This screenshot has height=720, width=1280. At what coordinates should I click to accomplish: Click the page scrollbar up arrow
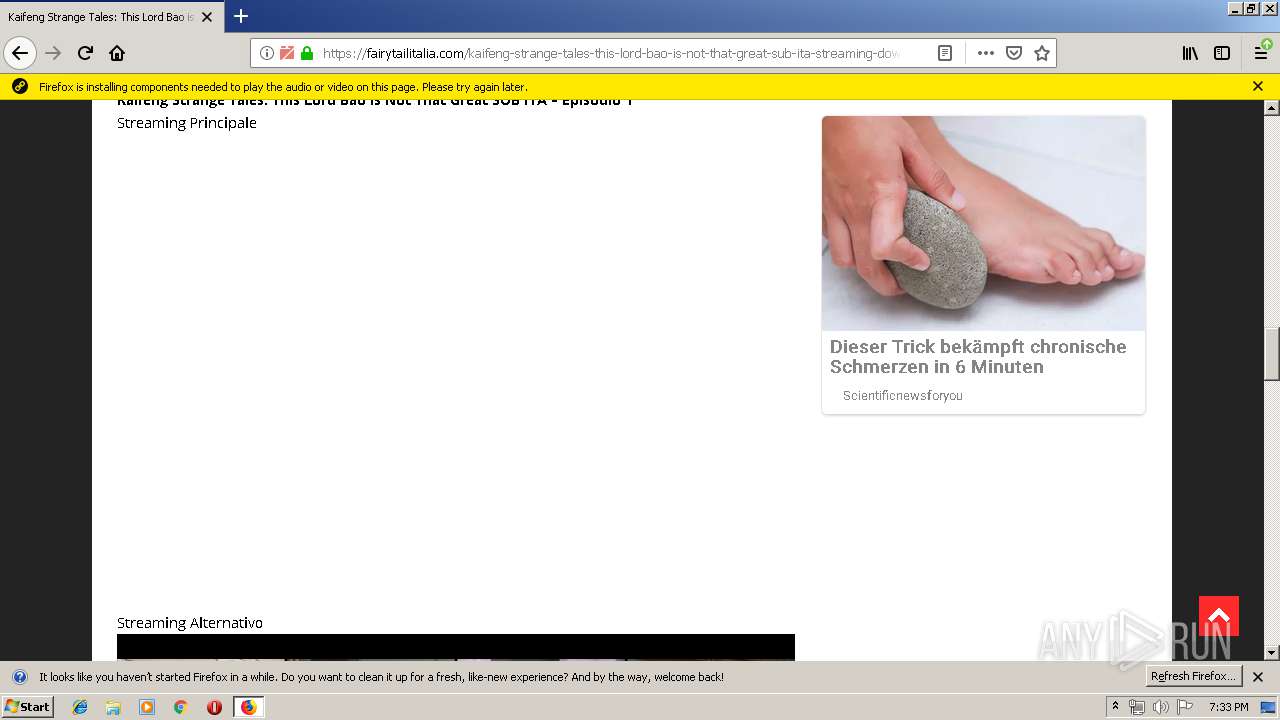1272,108
